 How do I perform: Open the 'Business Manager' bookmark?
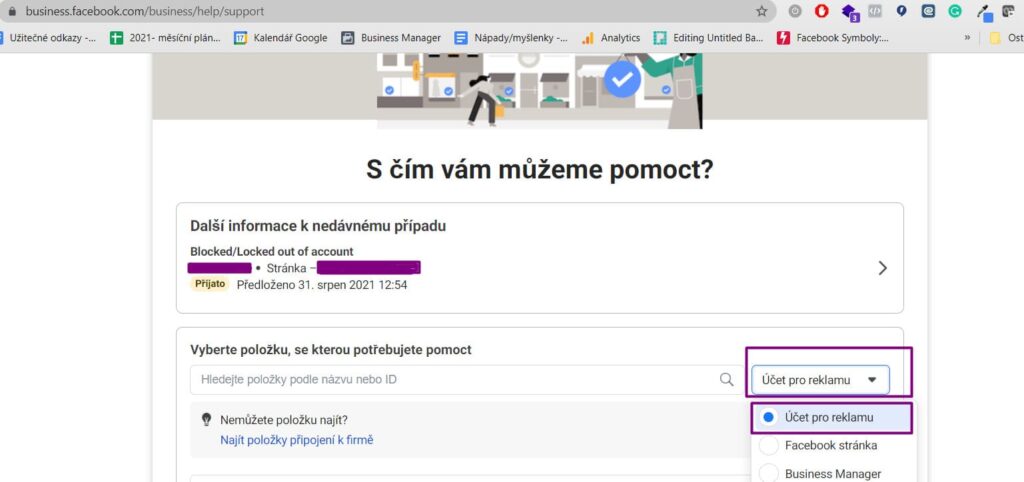pos(391,38)
